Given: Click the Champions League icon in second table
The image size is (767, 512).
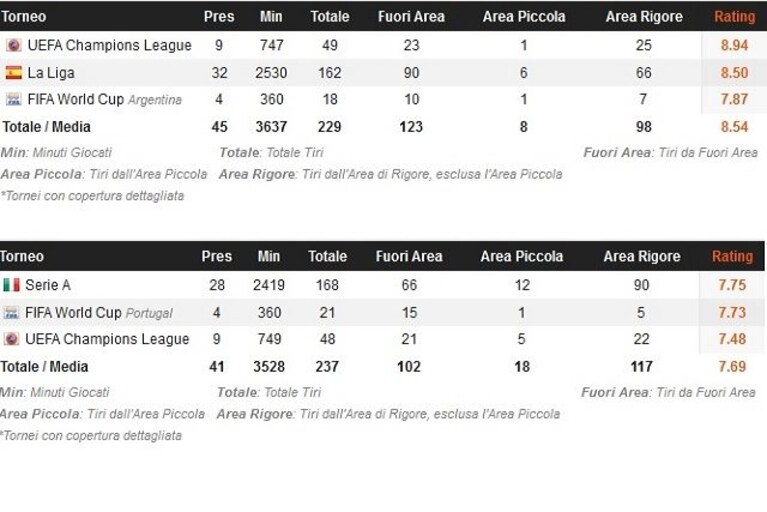Looking at the screenshot, I should [x=11, y=339].
